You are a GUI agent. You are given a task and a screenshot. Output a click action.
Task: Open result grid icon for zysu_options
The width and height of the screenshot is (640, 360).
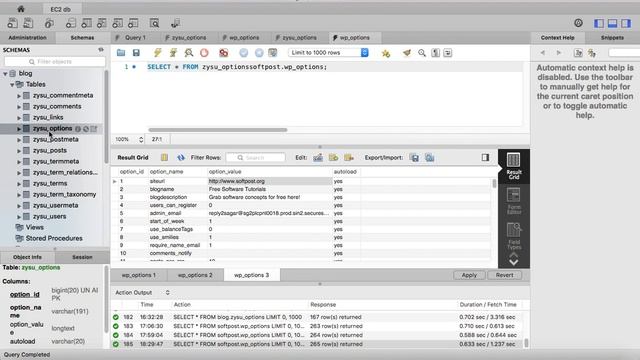pos(94,129)
